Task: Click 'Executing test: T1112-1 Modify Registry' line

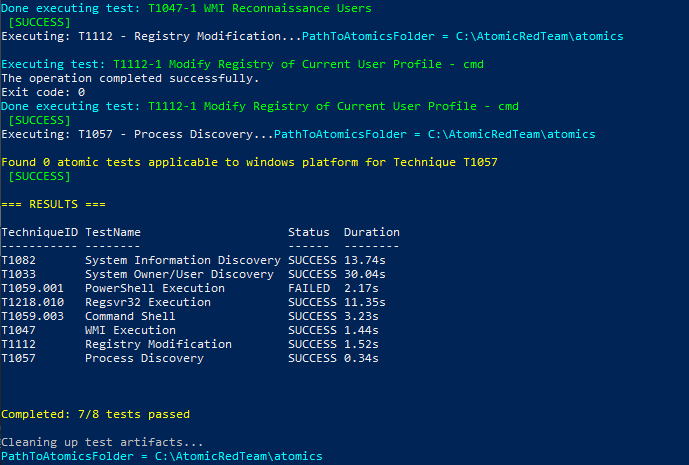Action: coord(243,64)
